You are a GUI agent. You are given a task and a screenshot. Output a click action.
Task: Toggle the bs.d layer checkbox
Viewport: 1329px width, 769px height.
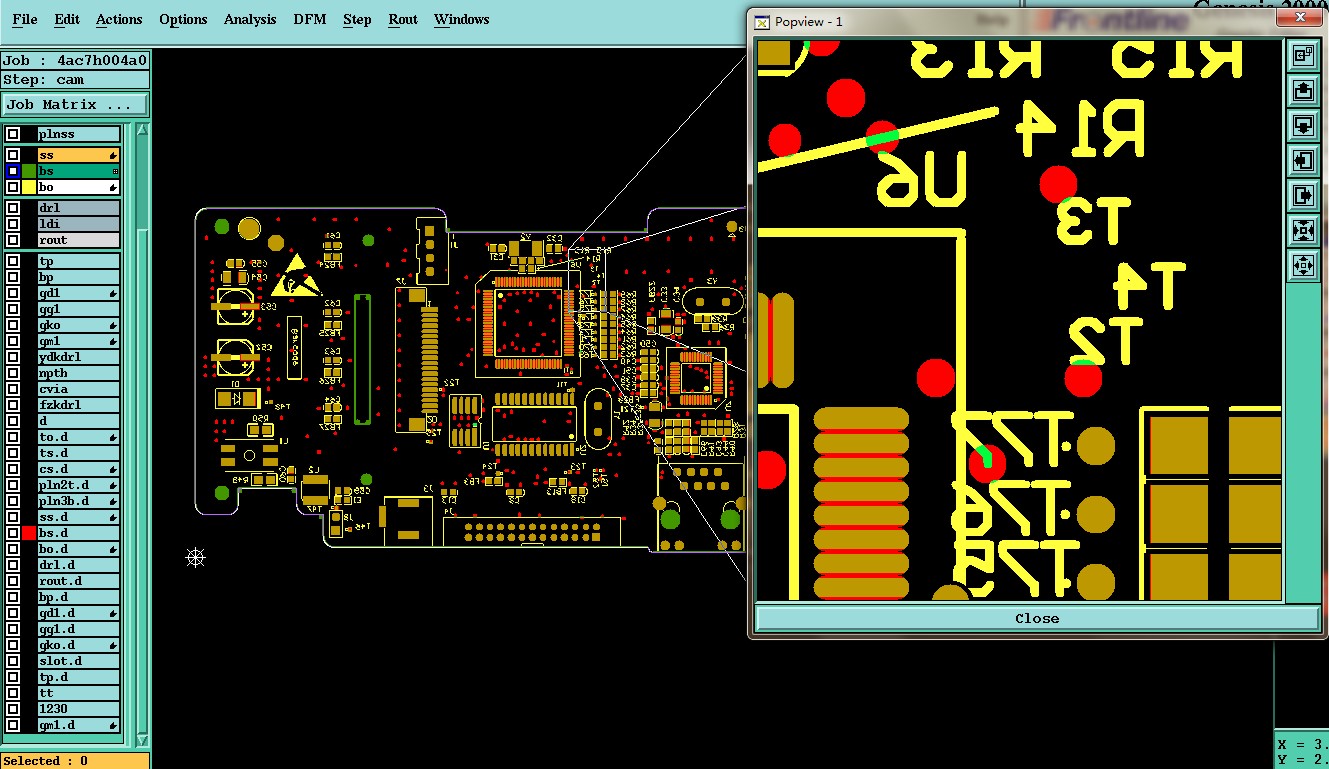pos(13,534)
